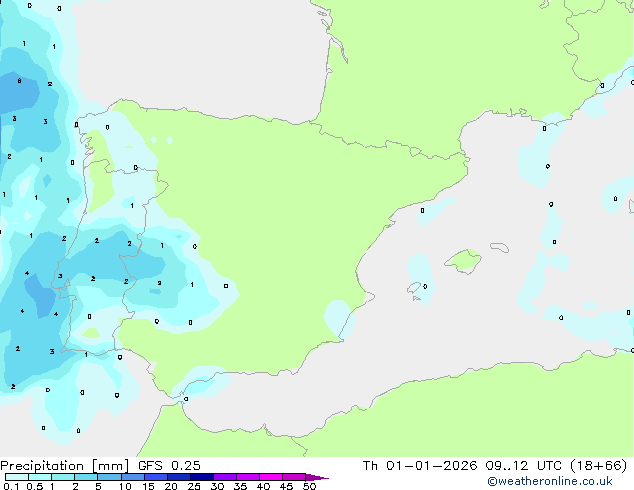The height and width of the screenshot is (490, 634).
Task: Click the 'Precipitation [mm]' title text
Action: [x=65, y=466]
